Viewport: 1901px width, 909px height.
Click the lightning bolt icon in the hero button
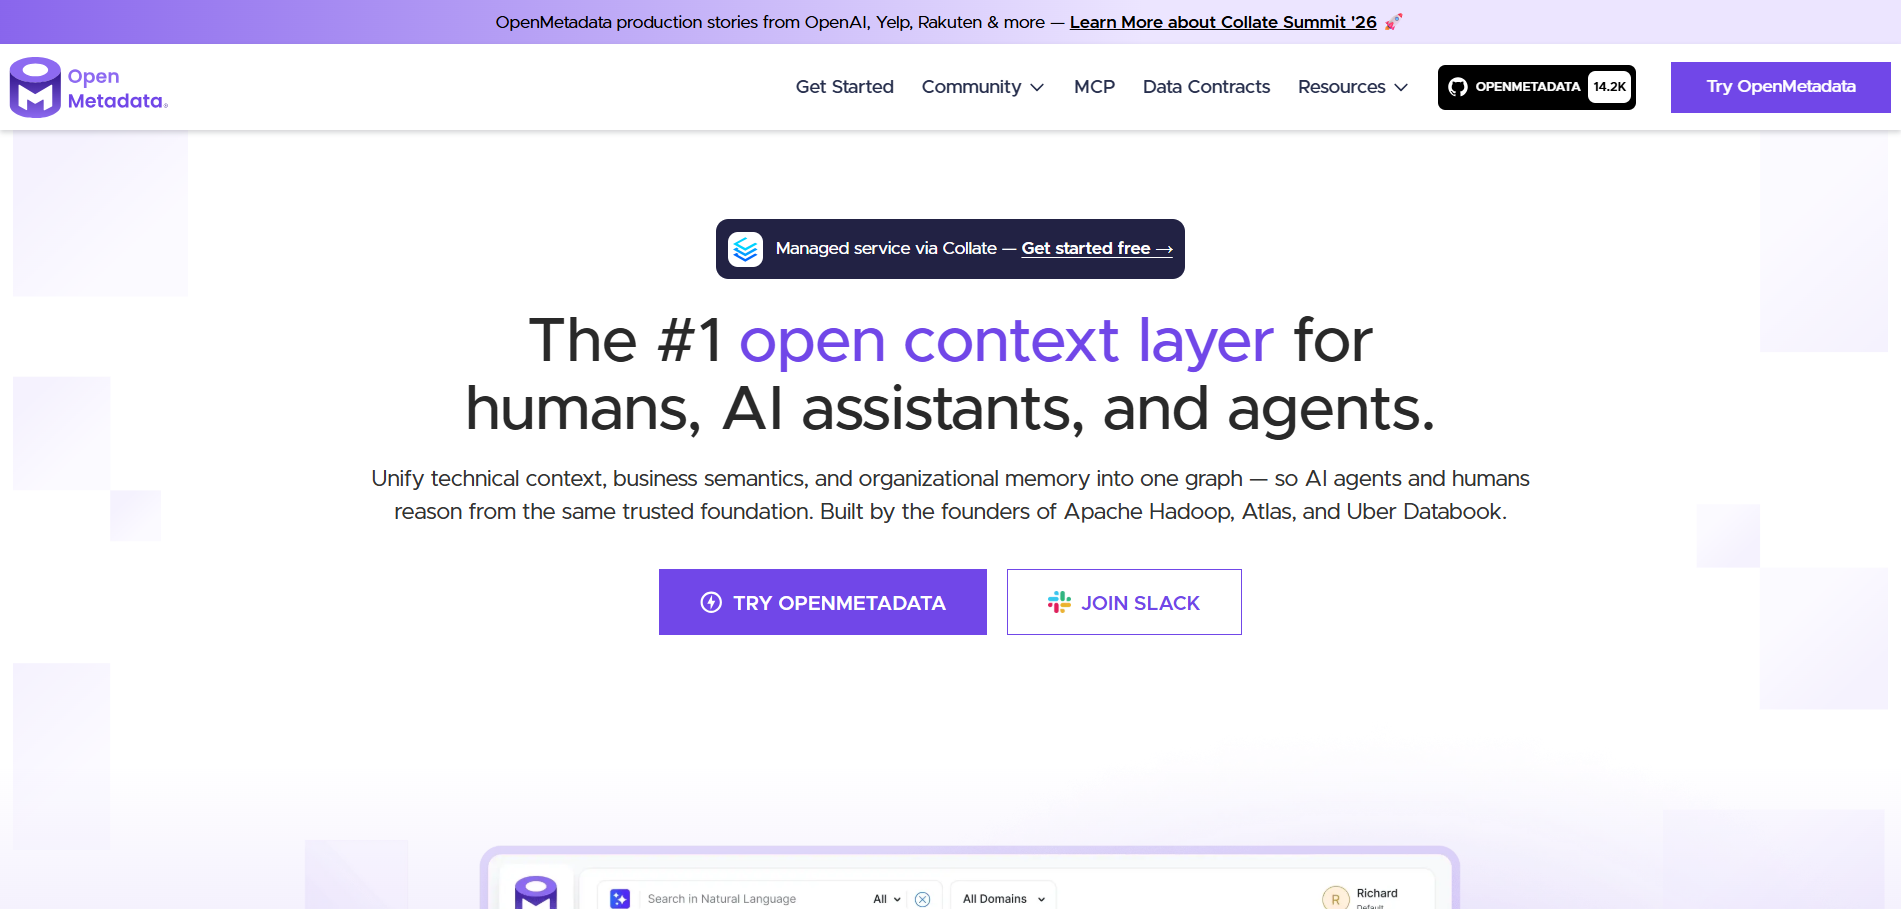coord(711,602)
